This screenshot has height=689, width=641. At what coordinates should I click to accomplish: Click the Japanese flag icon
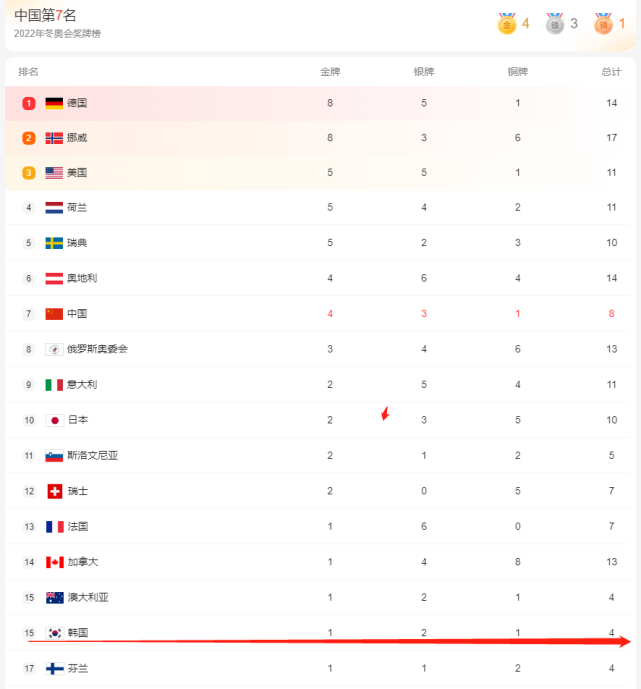(54, 420)
